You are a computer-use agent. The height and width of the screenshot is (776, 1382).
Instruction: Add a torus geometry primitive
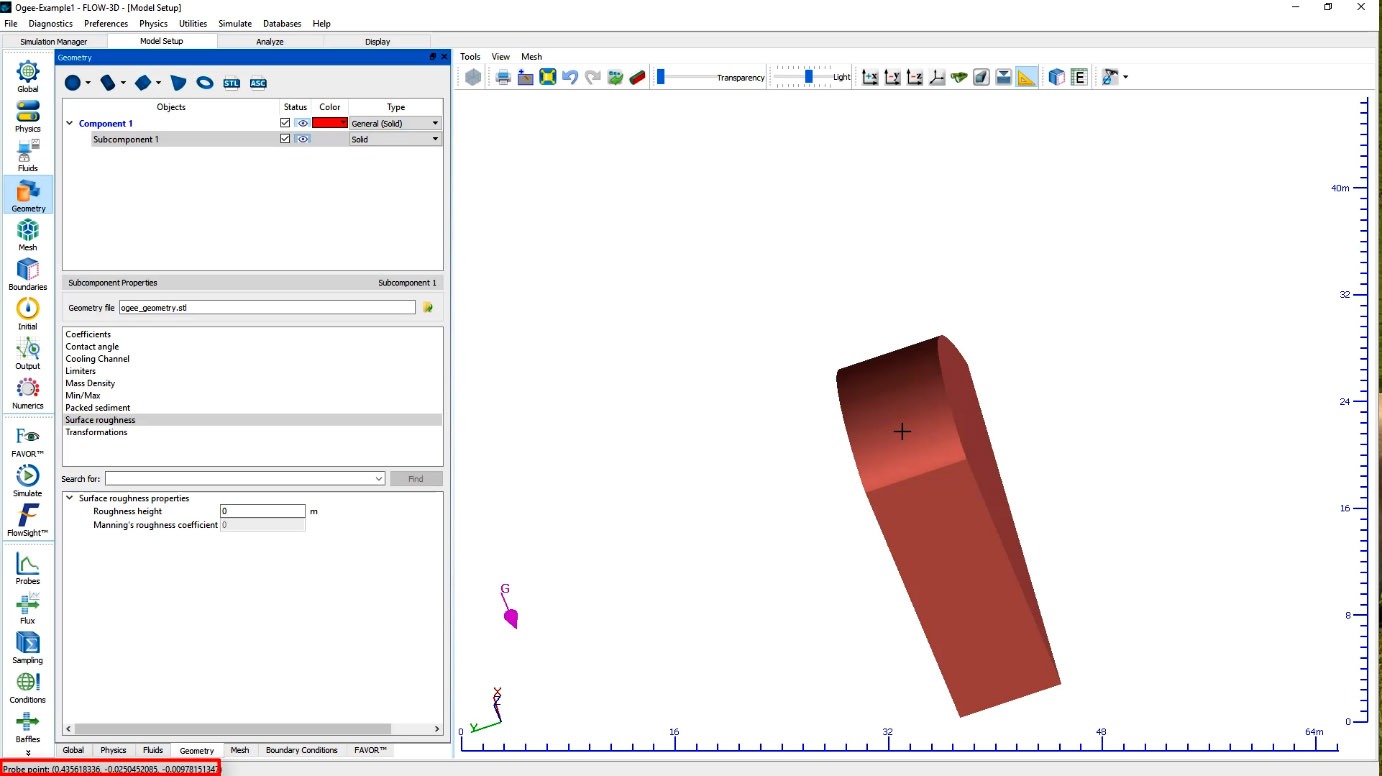coord(204,83)
